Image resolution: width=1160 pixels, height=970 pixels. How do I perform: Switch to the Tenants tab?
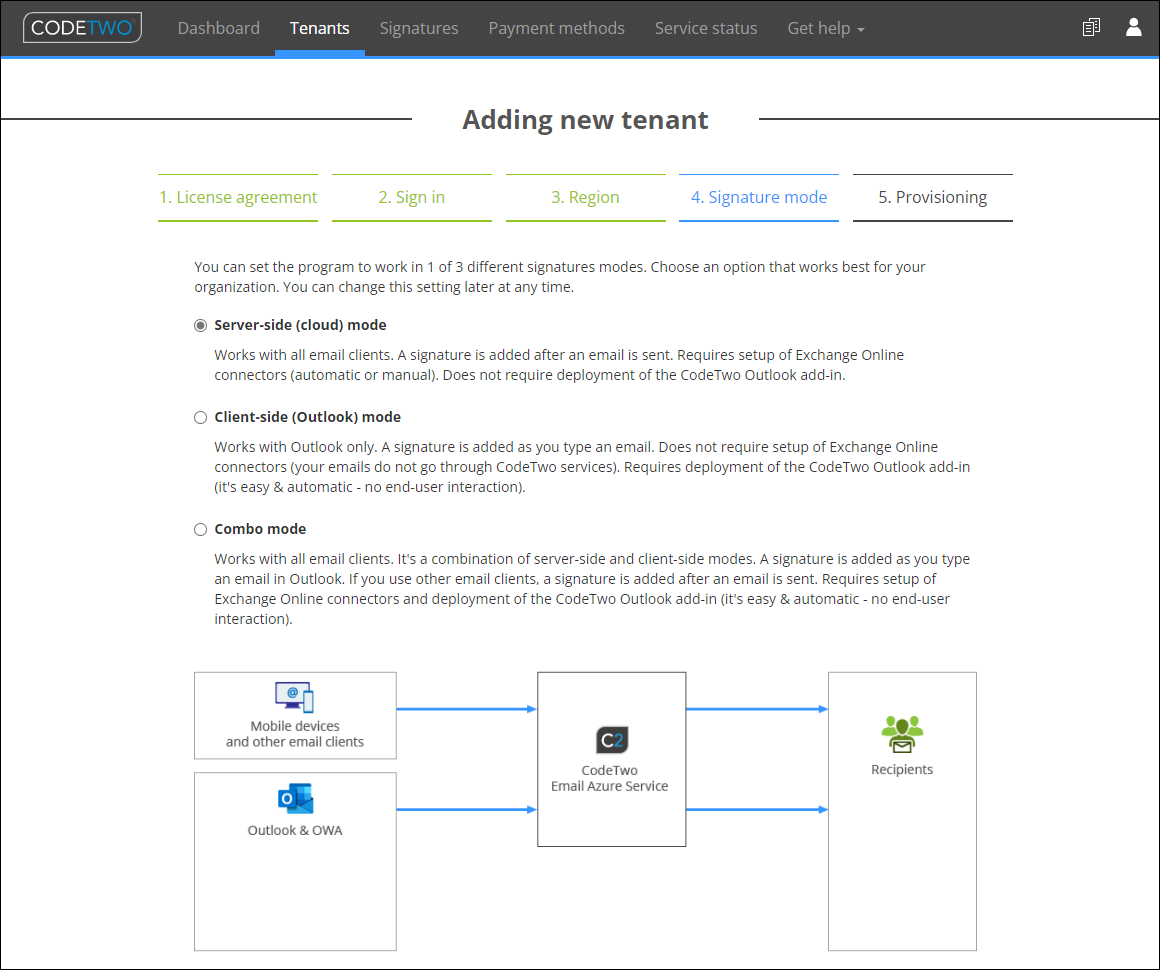(x=320, y=28)
